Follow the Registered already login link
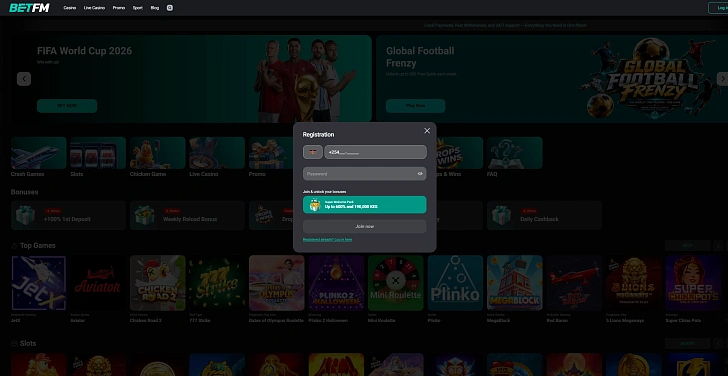728x376 pixels. (x=327, y=240)
